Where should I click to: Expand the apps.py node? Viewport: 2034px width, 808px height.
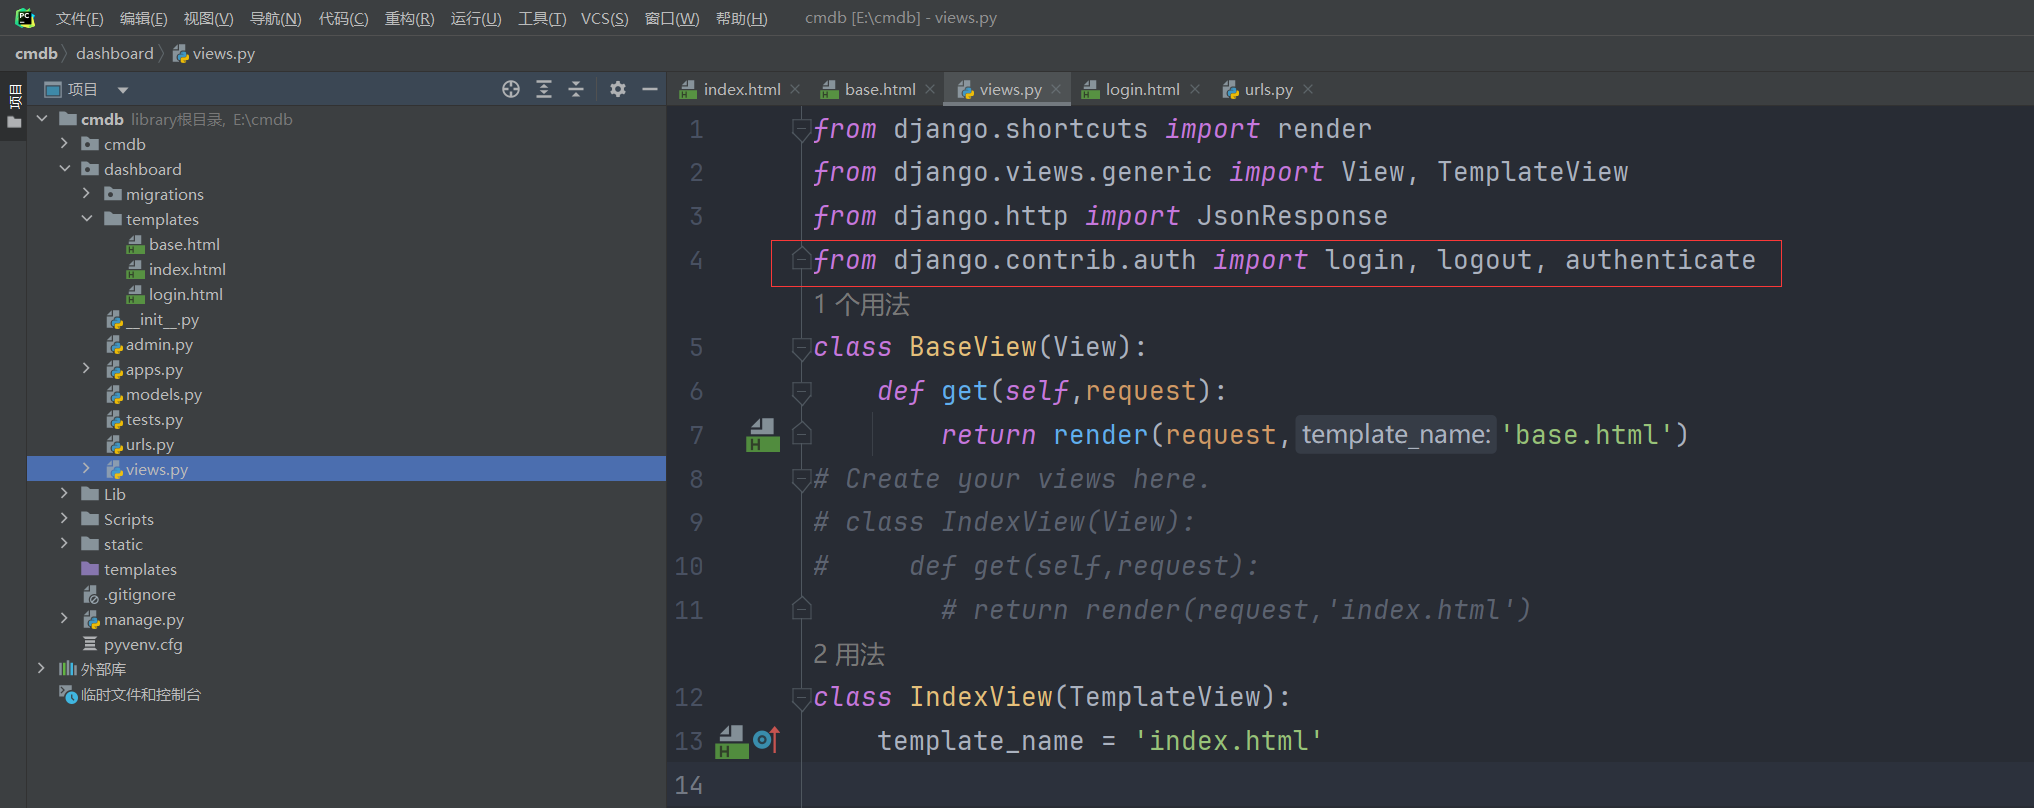tap(86, 369)
